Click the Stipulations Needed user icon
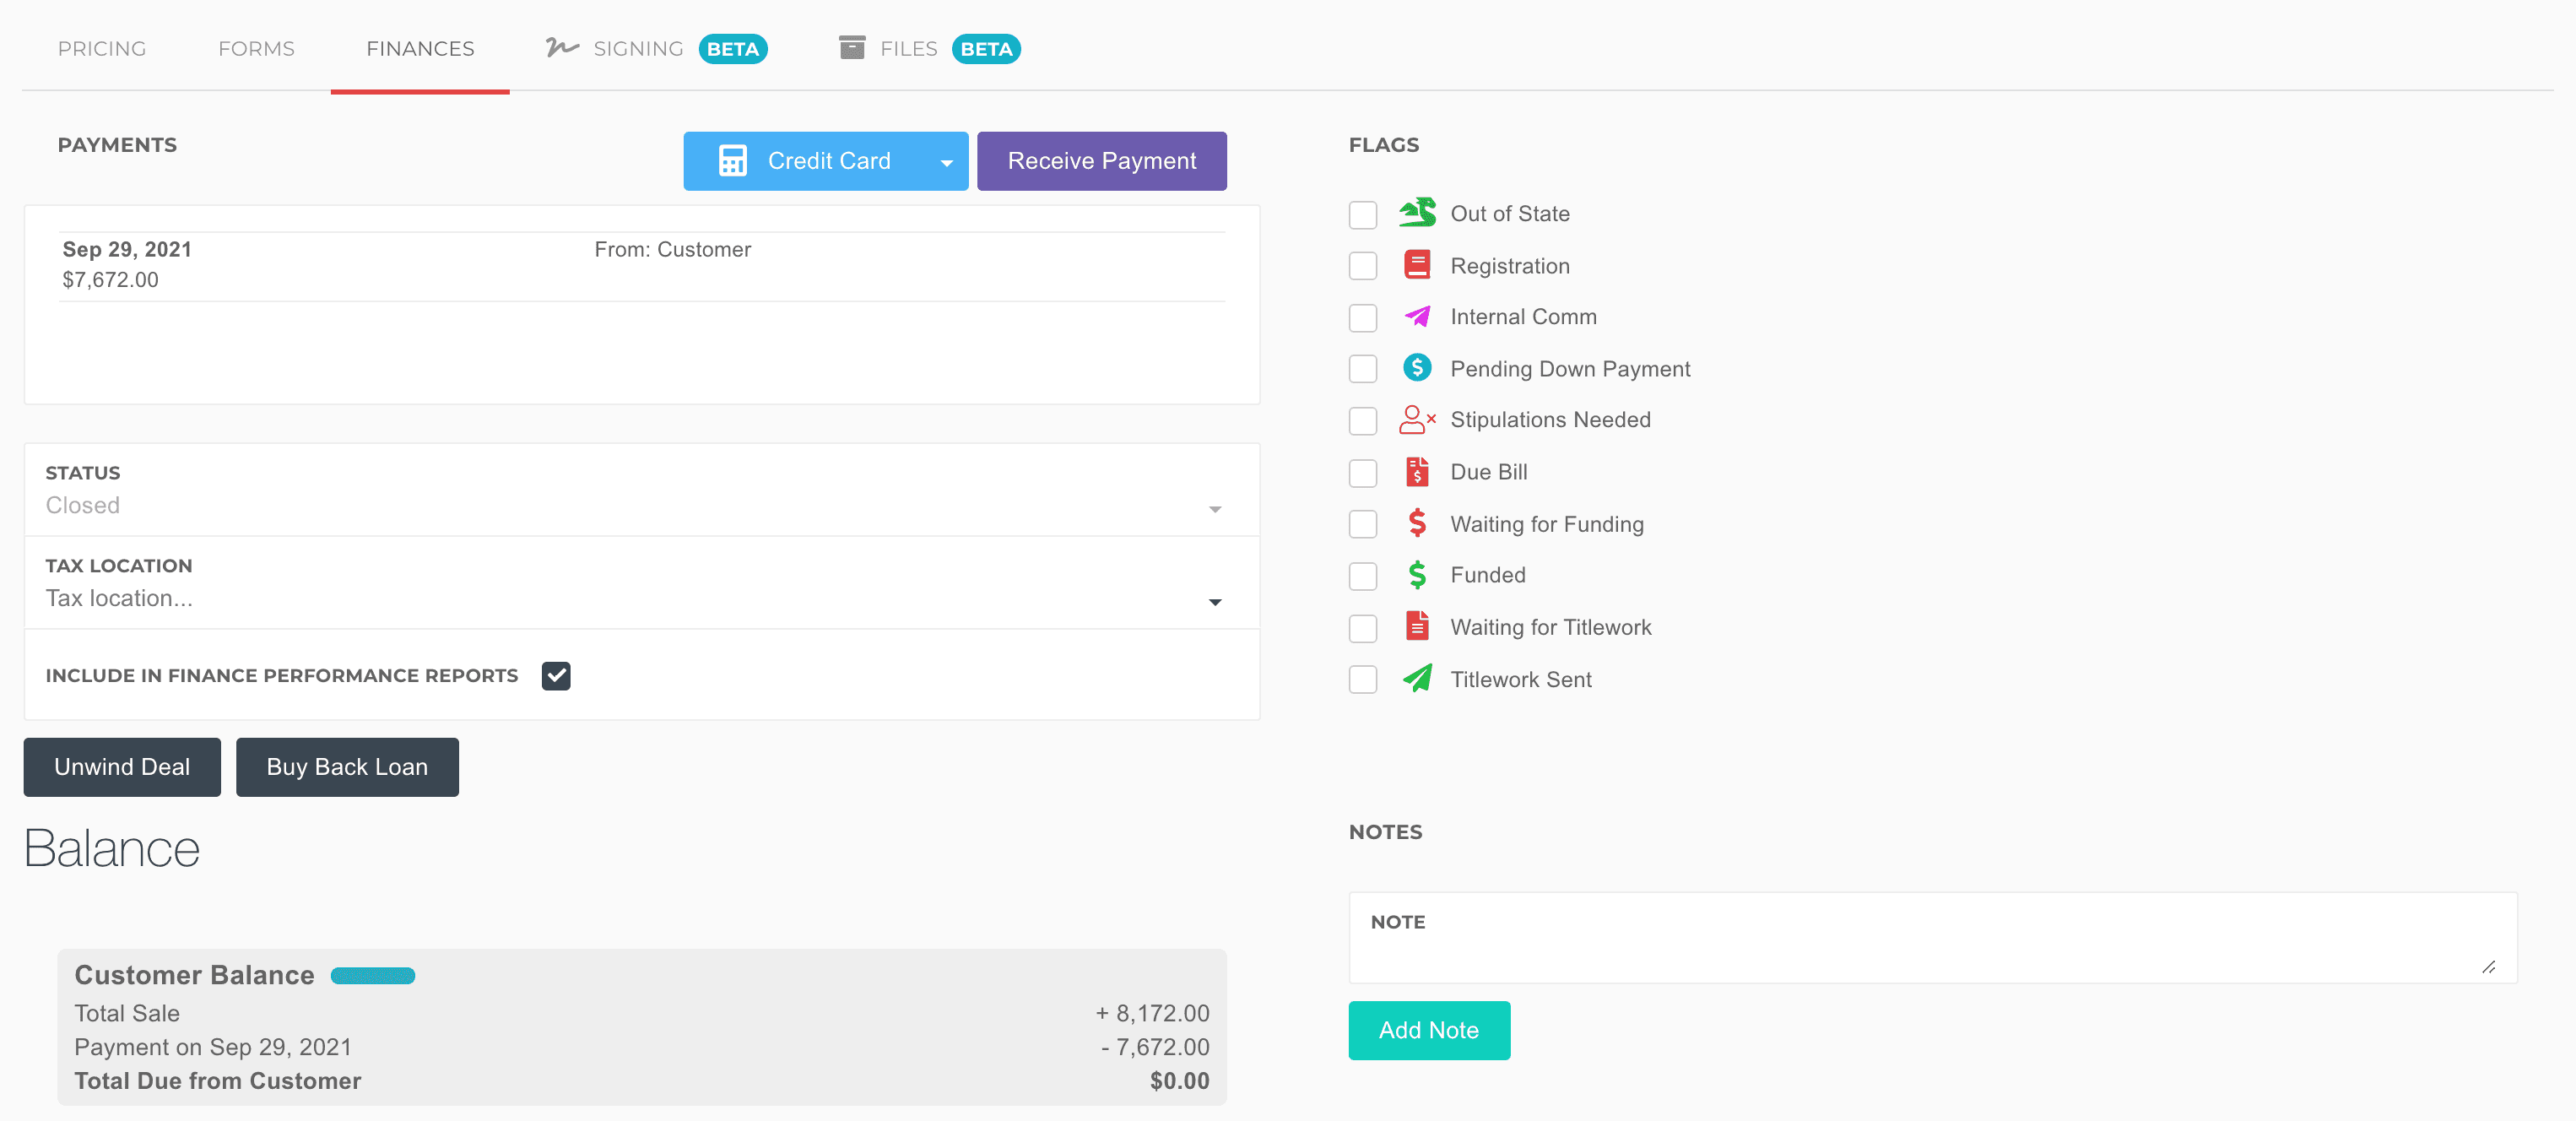Viewport: 2576px width, 1121px height. [1416, 419]
